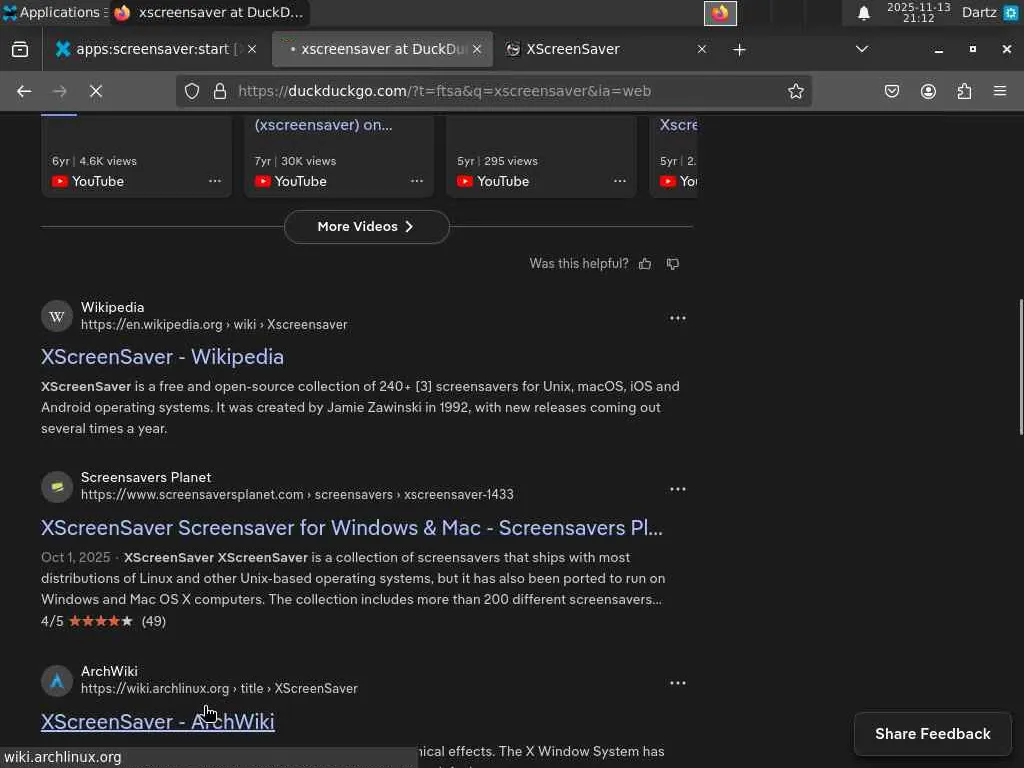Click the YouTube icon on the 295 views video
This screenshot has width=1024, height=768.
point(465,181)
